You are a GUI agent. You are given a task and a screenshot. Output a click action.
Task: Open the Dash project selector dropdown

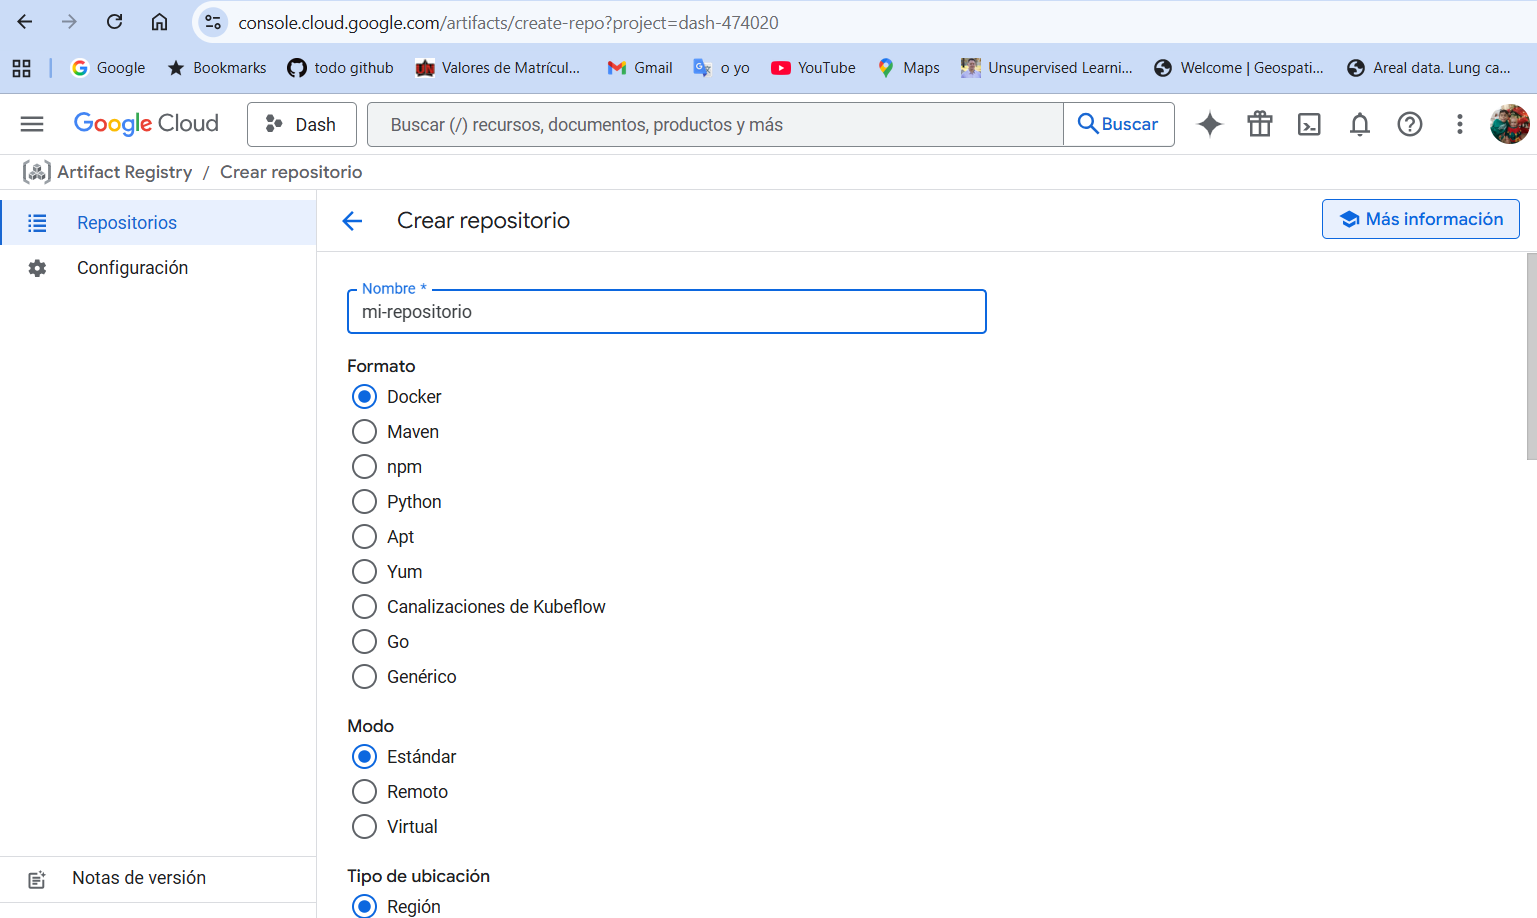click(302, 124)
